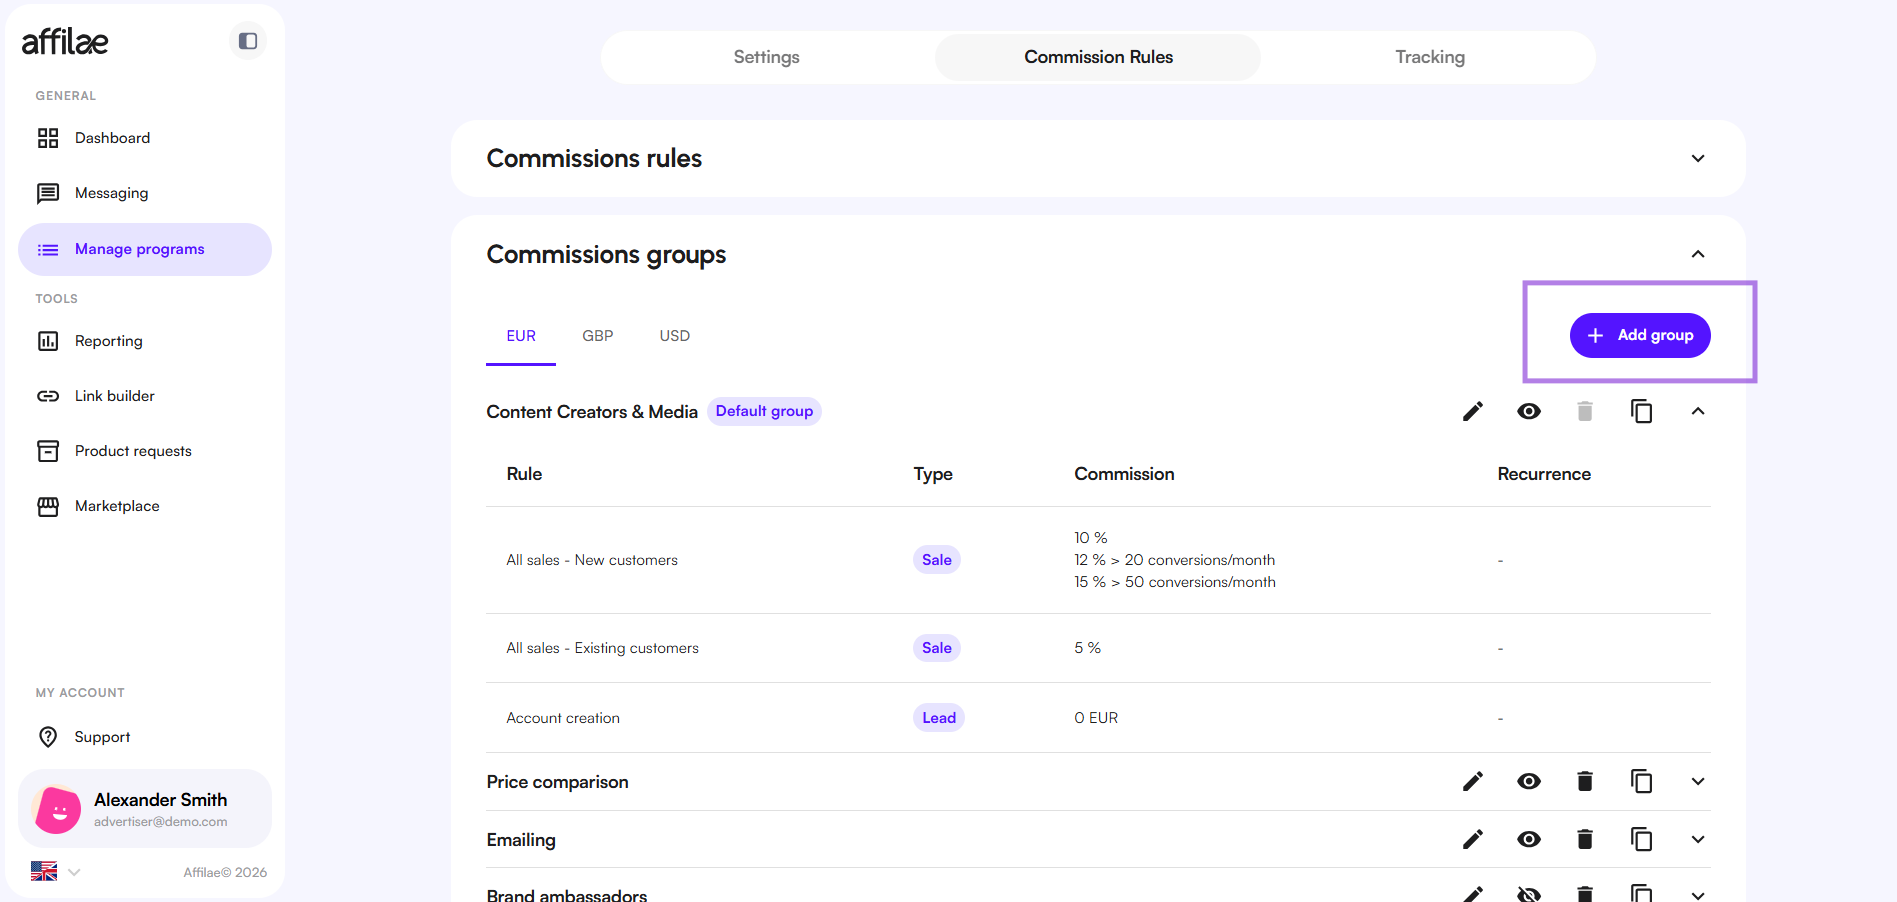Click the 0 EUR commission value

point(1096,718)
